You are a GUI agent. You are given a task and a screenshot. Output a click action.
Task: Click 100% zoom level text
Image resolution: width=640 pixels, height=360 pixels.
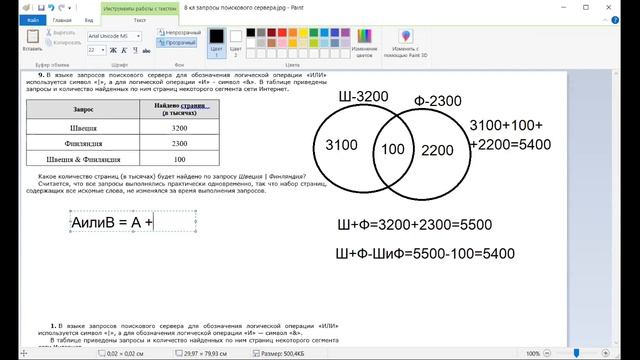[x=533, y=353]
